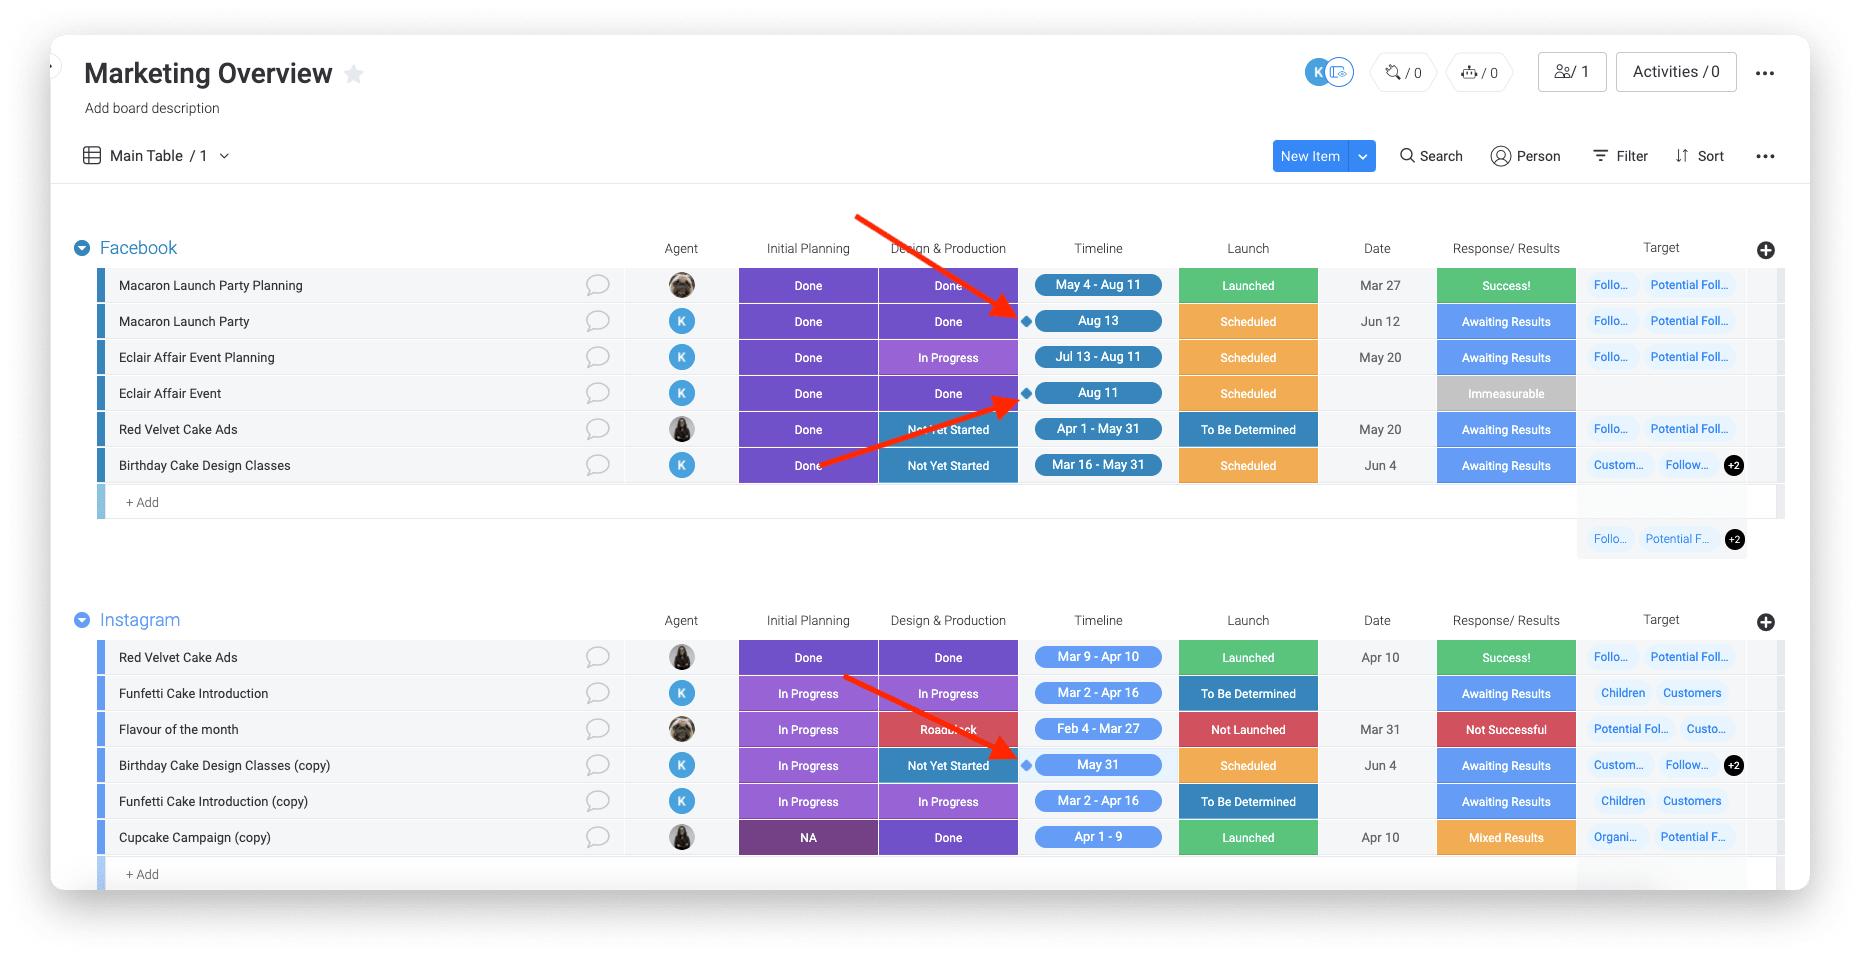The width and height of the screenshot is (1860, 955).
Task: Open the Main Table view dropdown
Action: (x=224, y=156)
